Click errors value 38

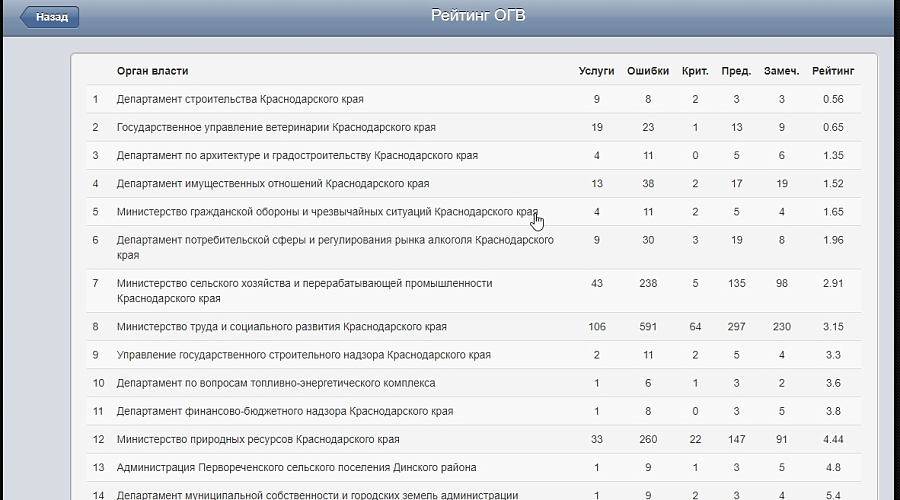(x=648, y=184)
